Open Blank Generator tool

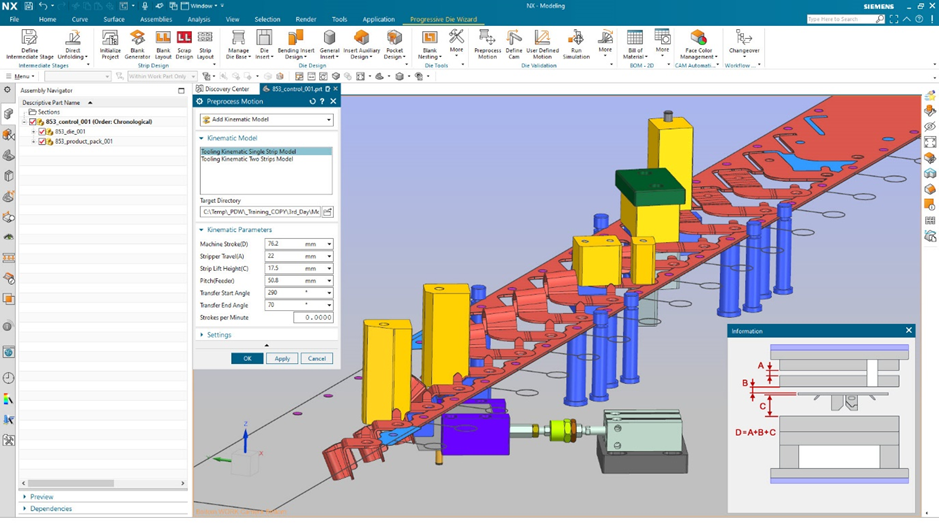(137, 45)
